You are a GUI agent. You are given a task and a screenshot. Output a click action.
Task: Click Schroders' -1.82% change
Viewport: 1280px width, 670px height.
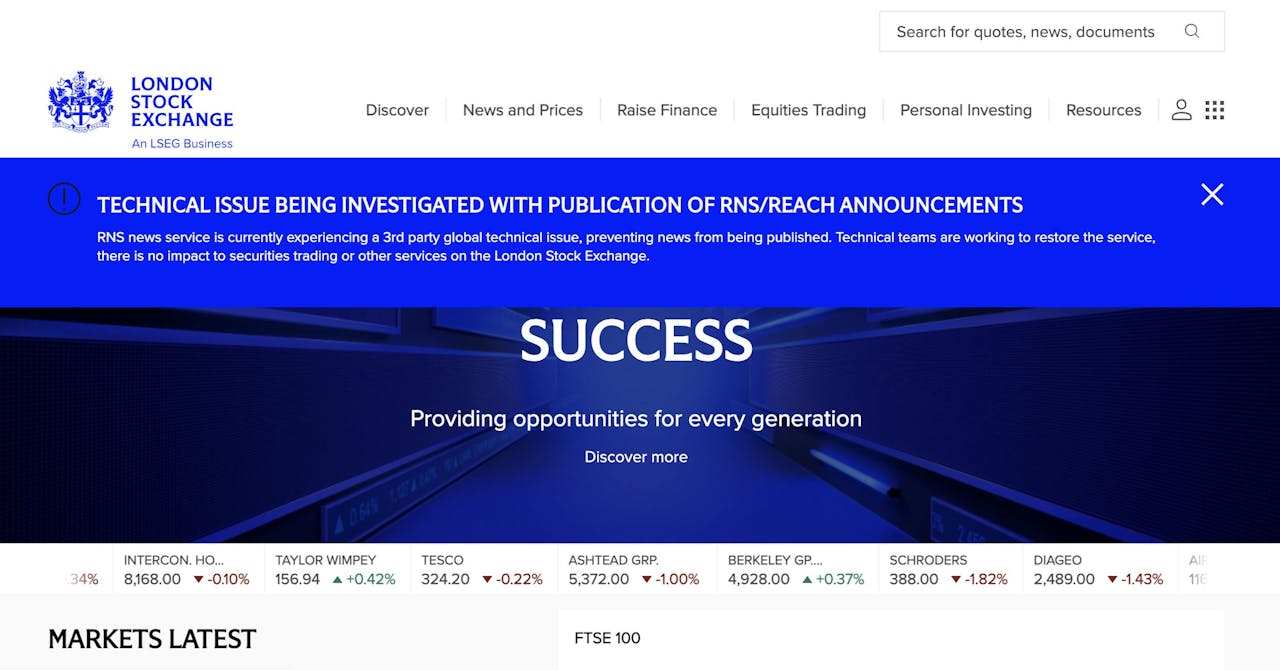[x=979, y=579]
